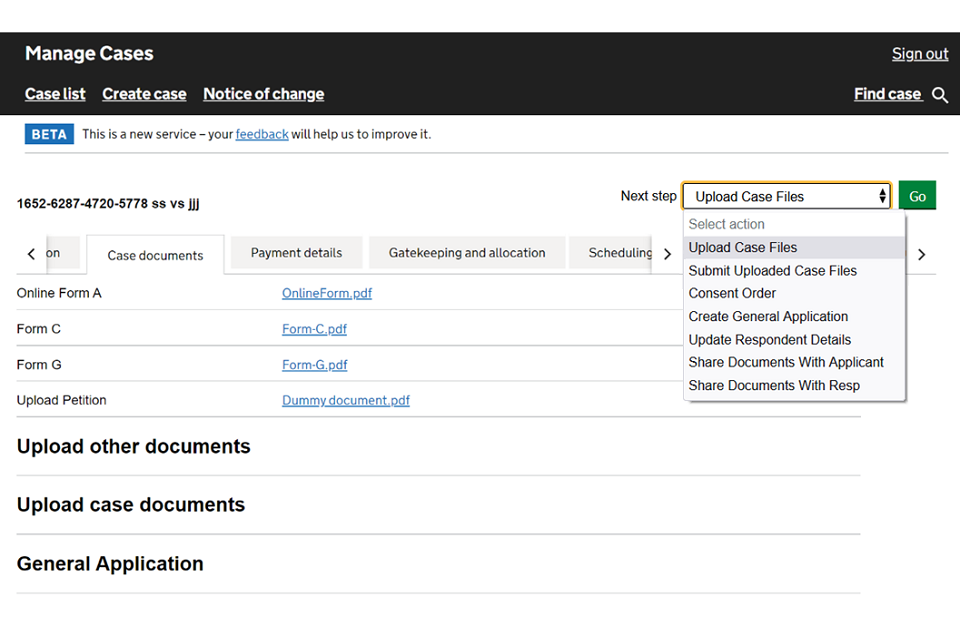
Task: Open the Gatekeeping and allocation tab
Action: 467,253
